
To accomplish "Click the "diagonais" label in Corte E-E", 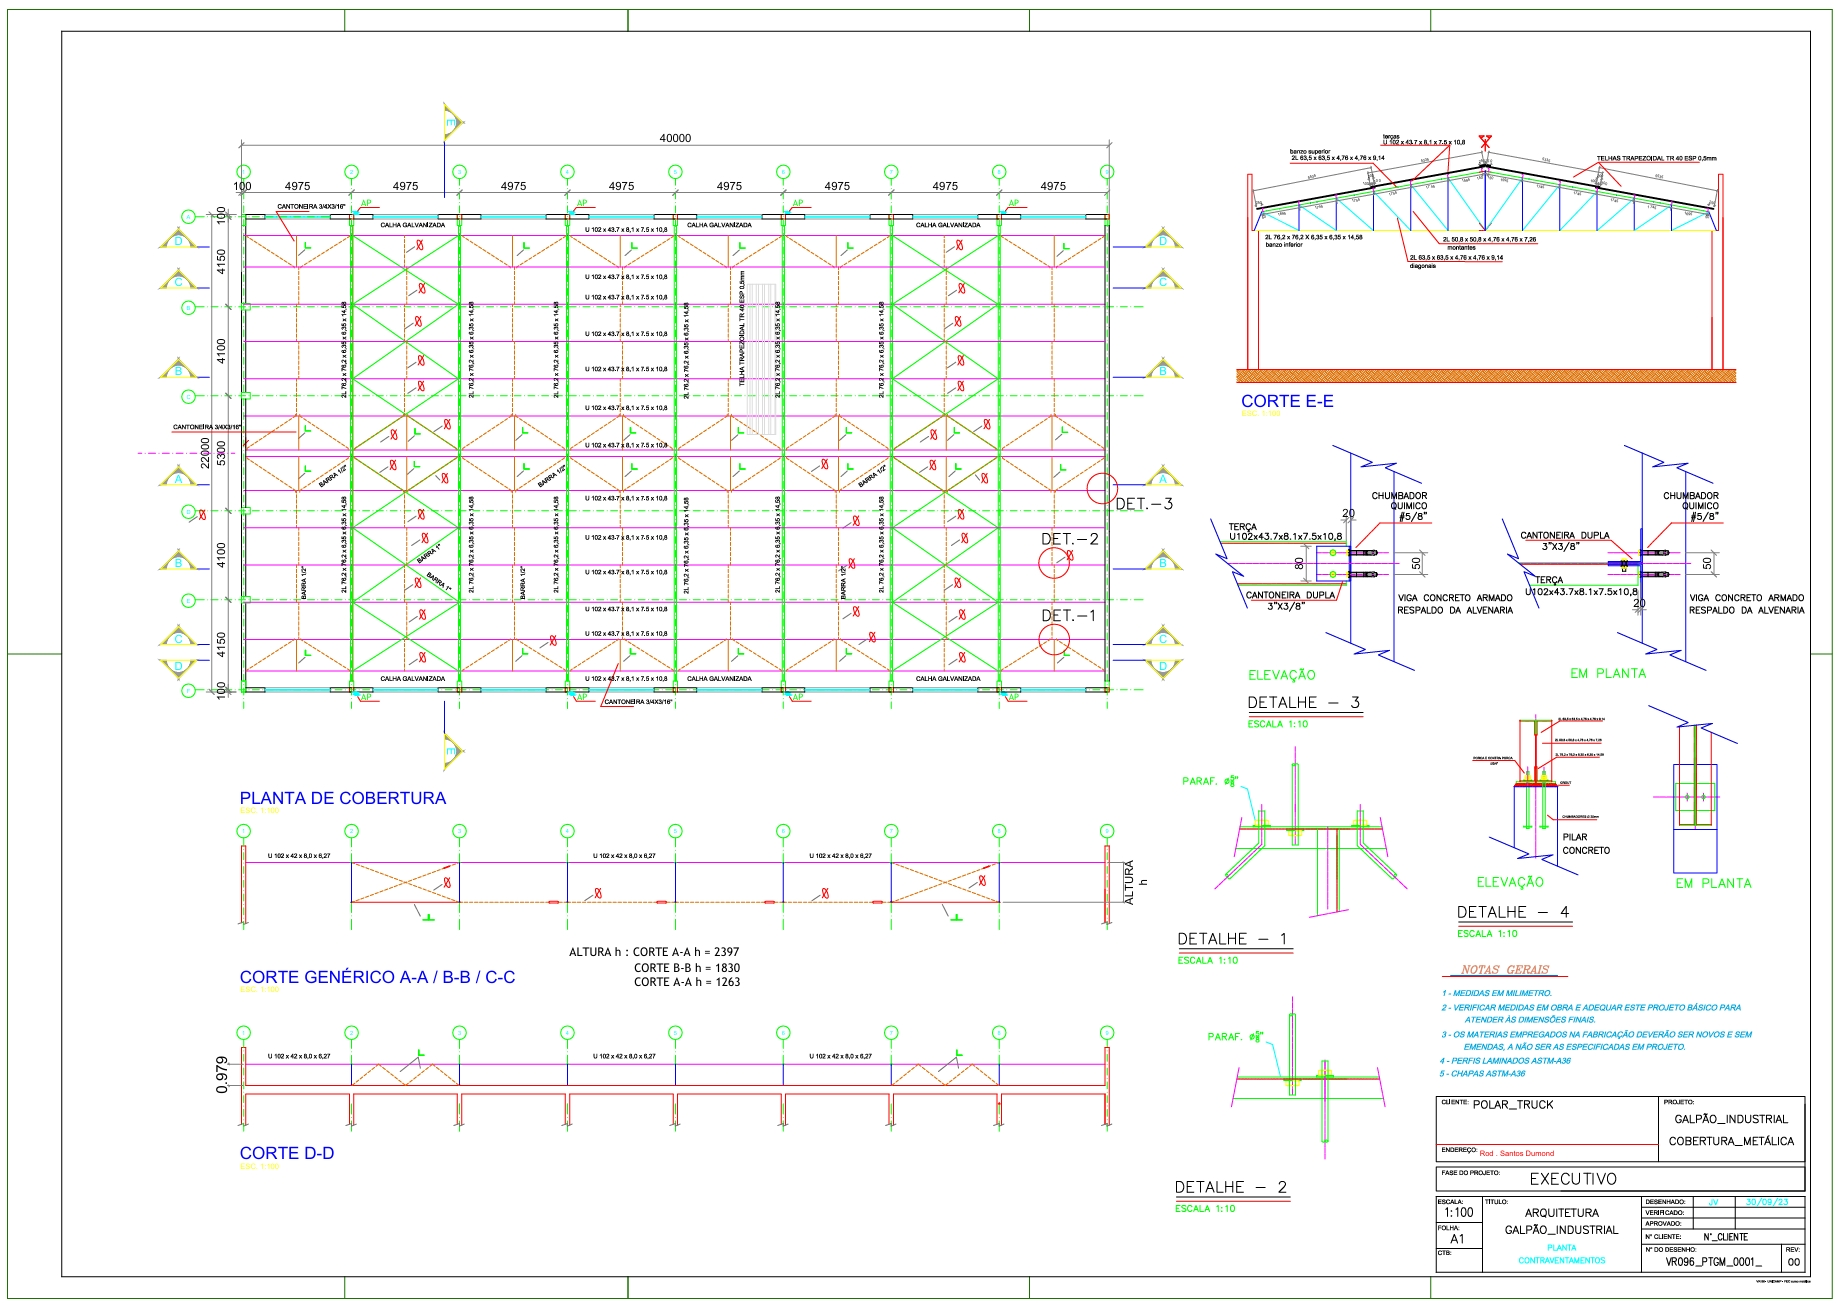I will (1423, 266).
